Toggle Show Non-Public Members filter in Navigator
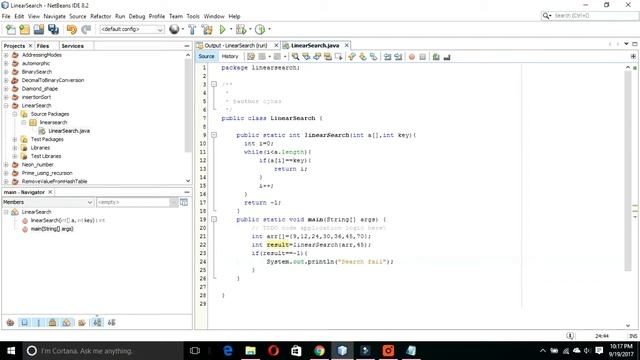Image resolution: width=640 pixels, height=360 pixels. tap(52, 322)
